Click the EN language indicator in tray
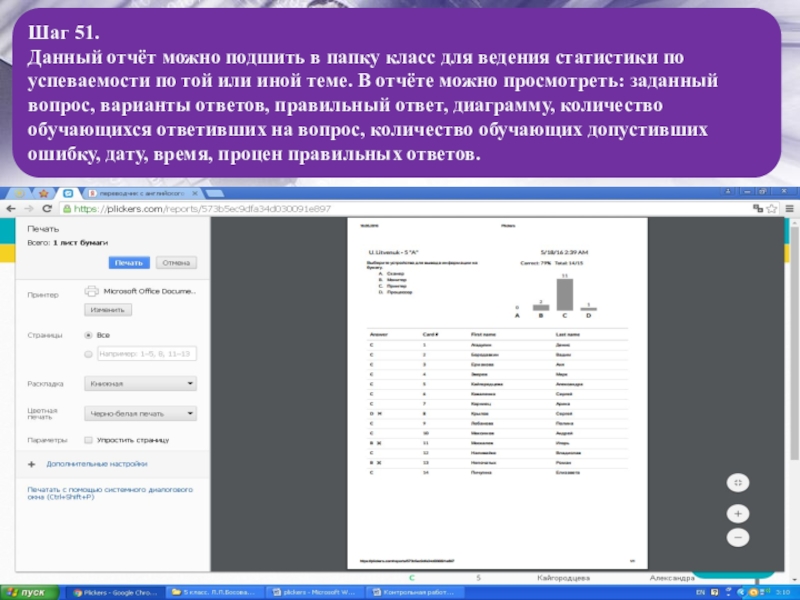This screenshot has width=800, height=600. pyautogui.click(x=700, y=593)
